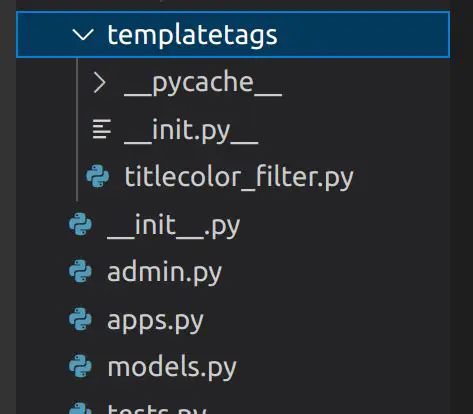Screen dimensions: 473x414
Task: Open the __init__.py file
Action: coord(173,226)
